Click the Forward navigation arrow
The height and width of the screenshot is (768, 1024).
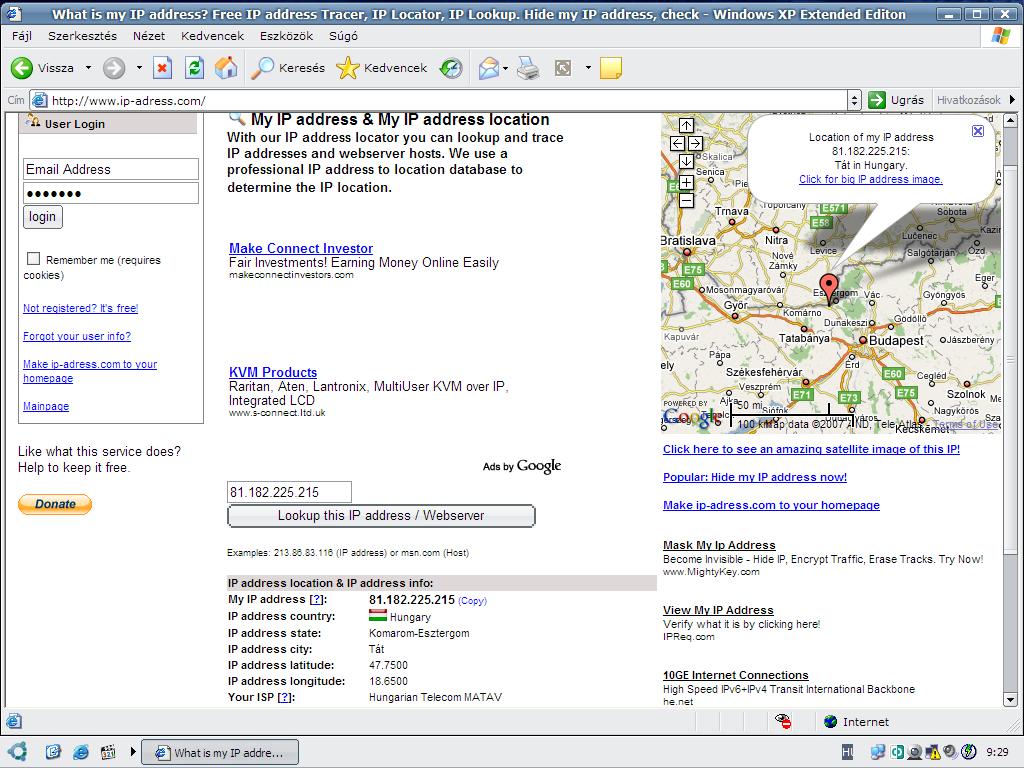click(114, 68)
